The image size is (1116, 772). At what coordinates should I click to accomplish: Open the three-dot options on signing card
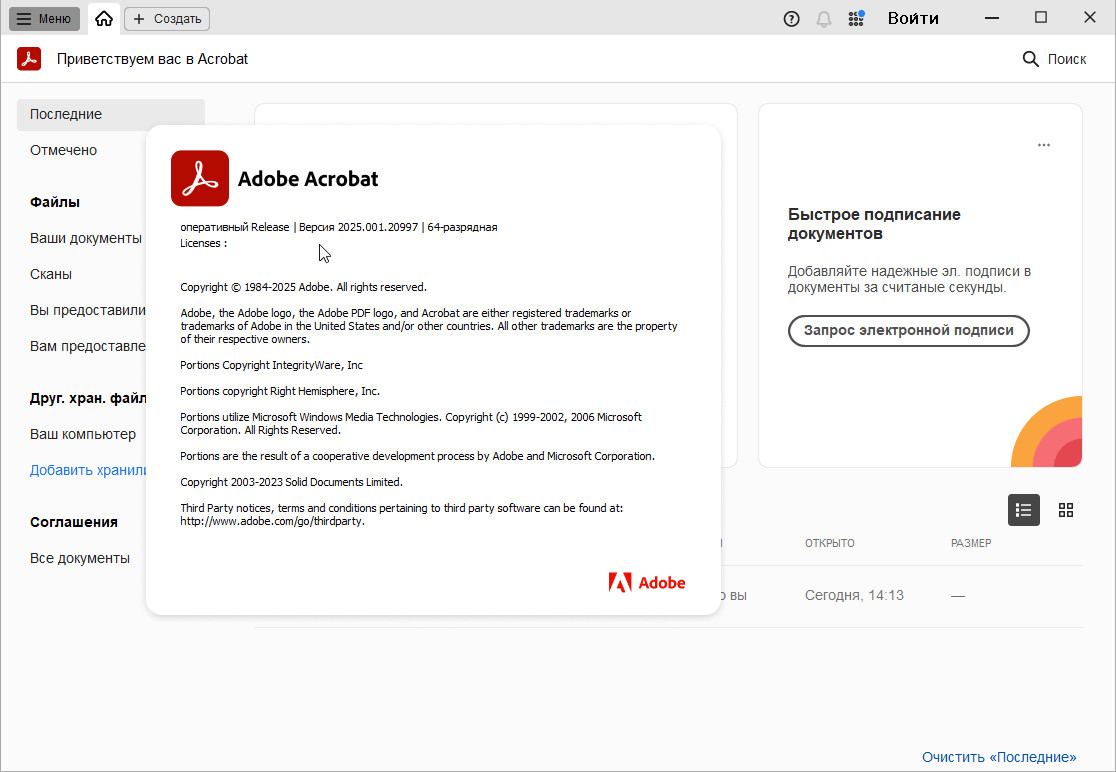(x=1044, y=145)
